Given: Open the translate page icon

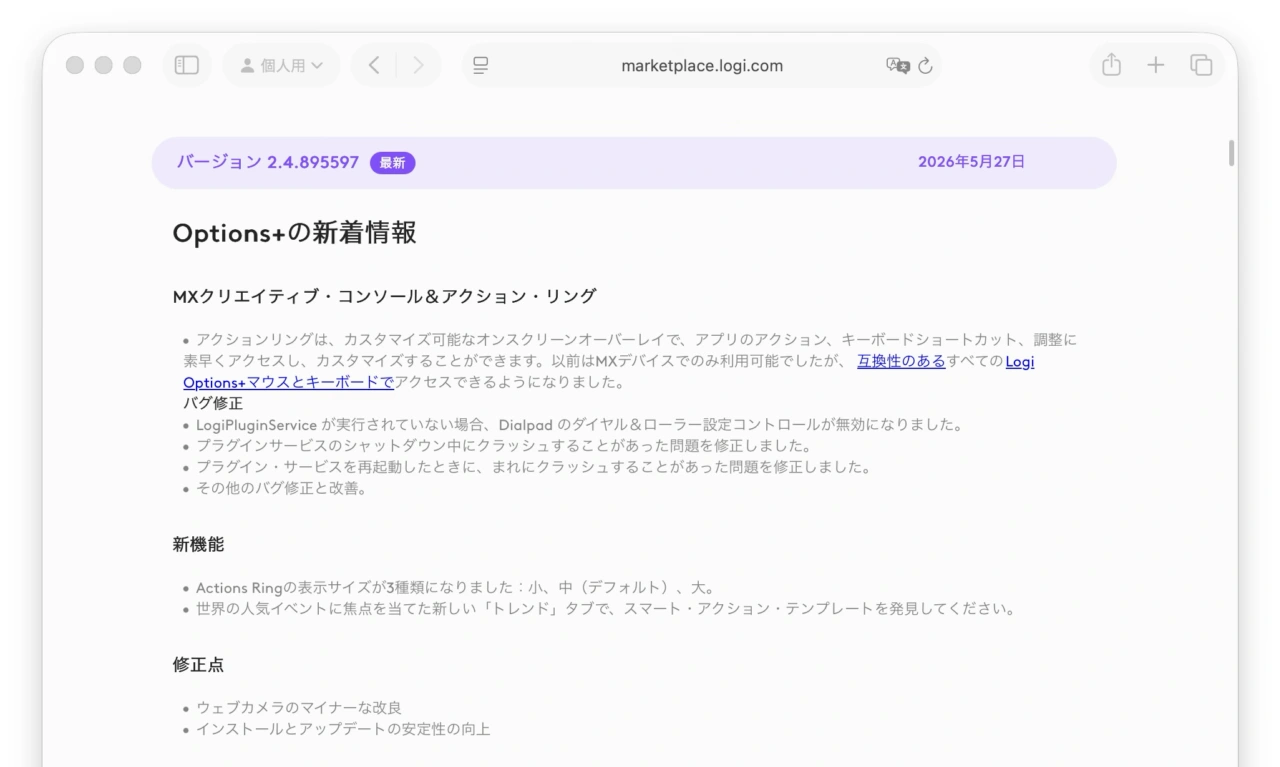Looking at the screenshot, I should 898,65.
